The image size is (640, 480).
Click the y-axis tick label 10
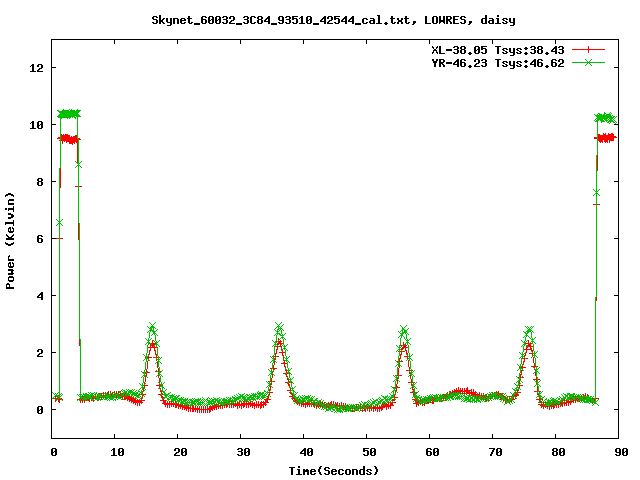[36, 125]
